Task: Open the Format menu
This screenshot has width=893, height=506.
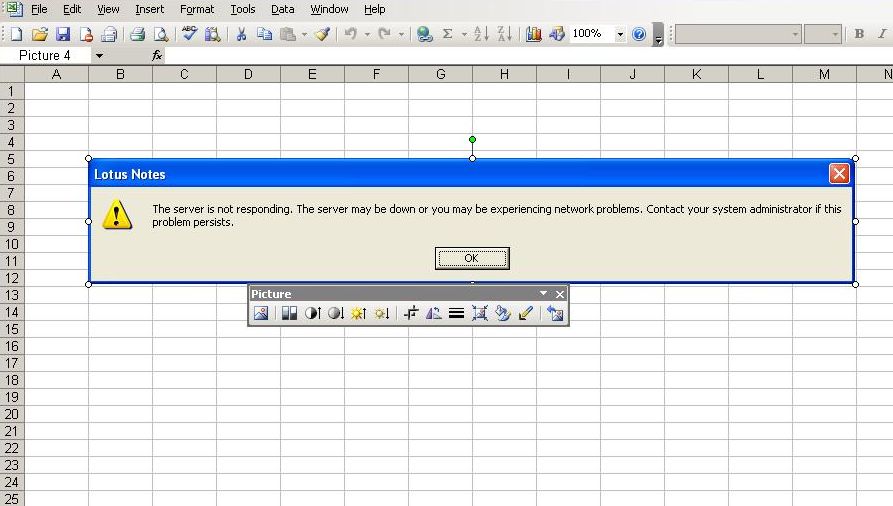Action: point(197,9)
